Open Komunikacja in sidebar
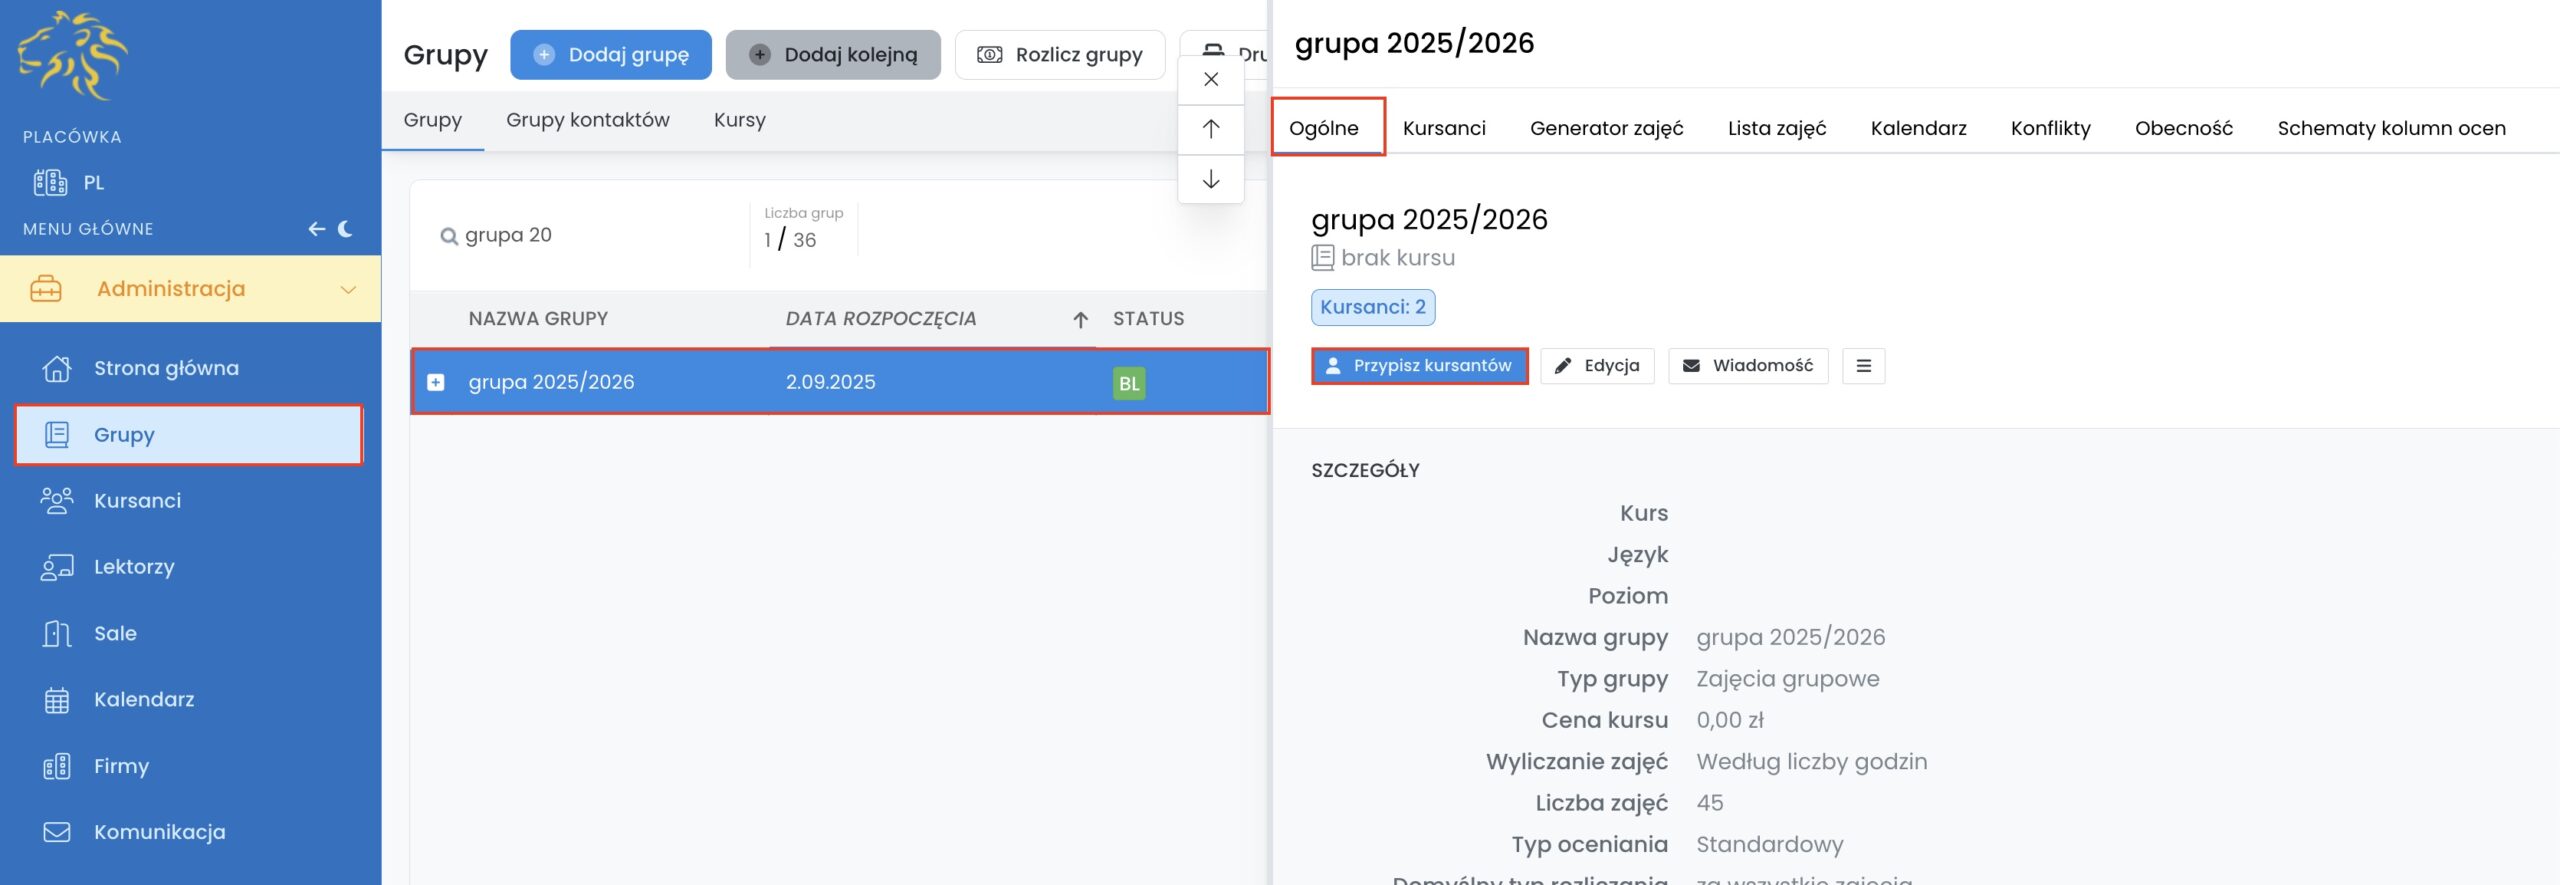This screenshot has height=885, width=2560. (159, 832)
